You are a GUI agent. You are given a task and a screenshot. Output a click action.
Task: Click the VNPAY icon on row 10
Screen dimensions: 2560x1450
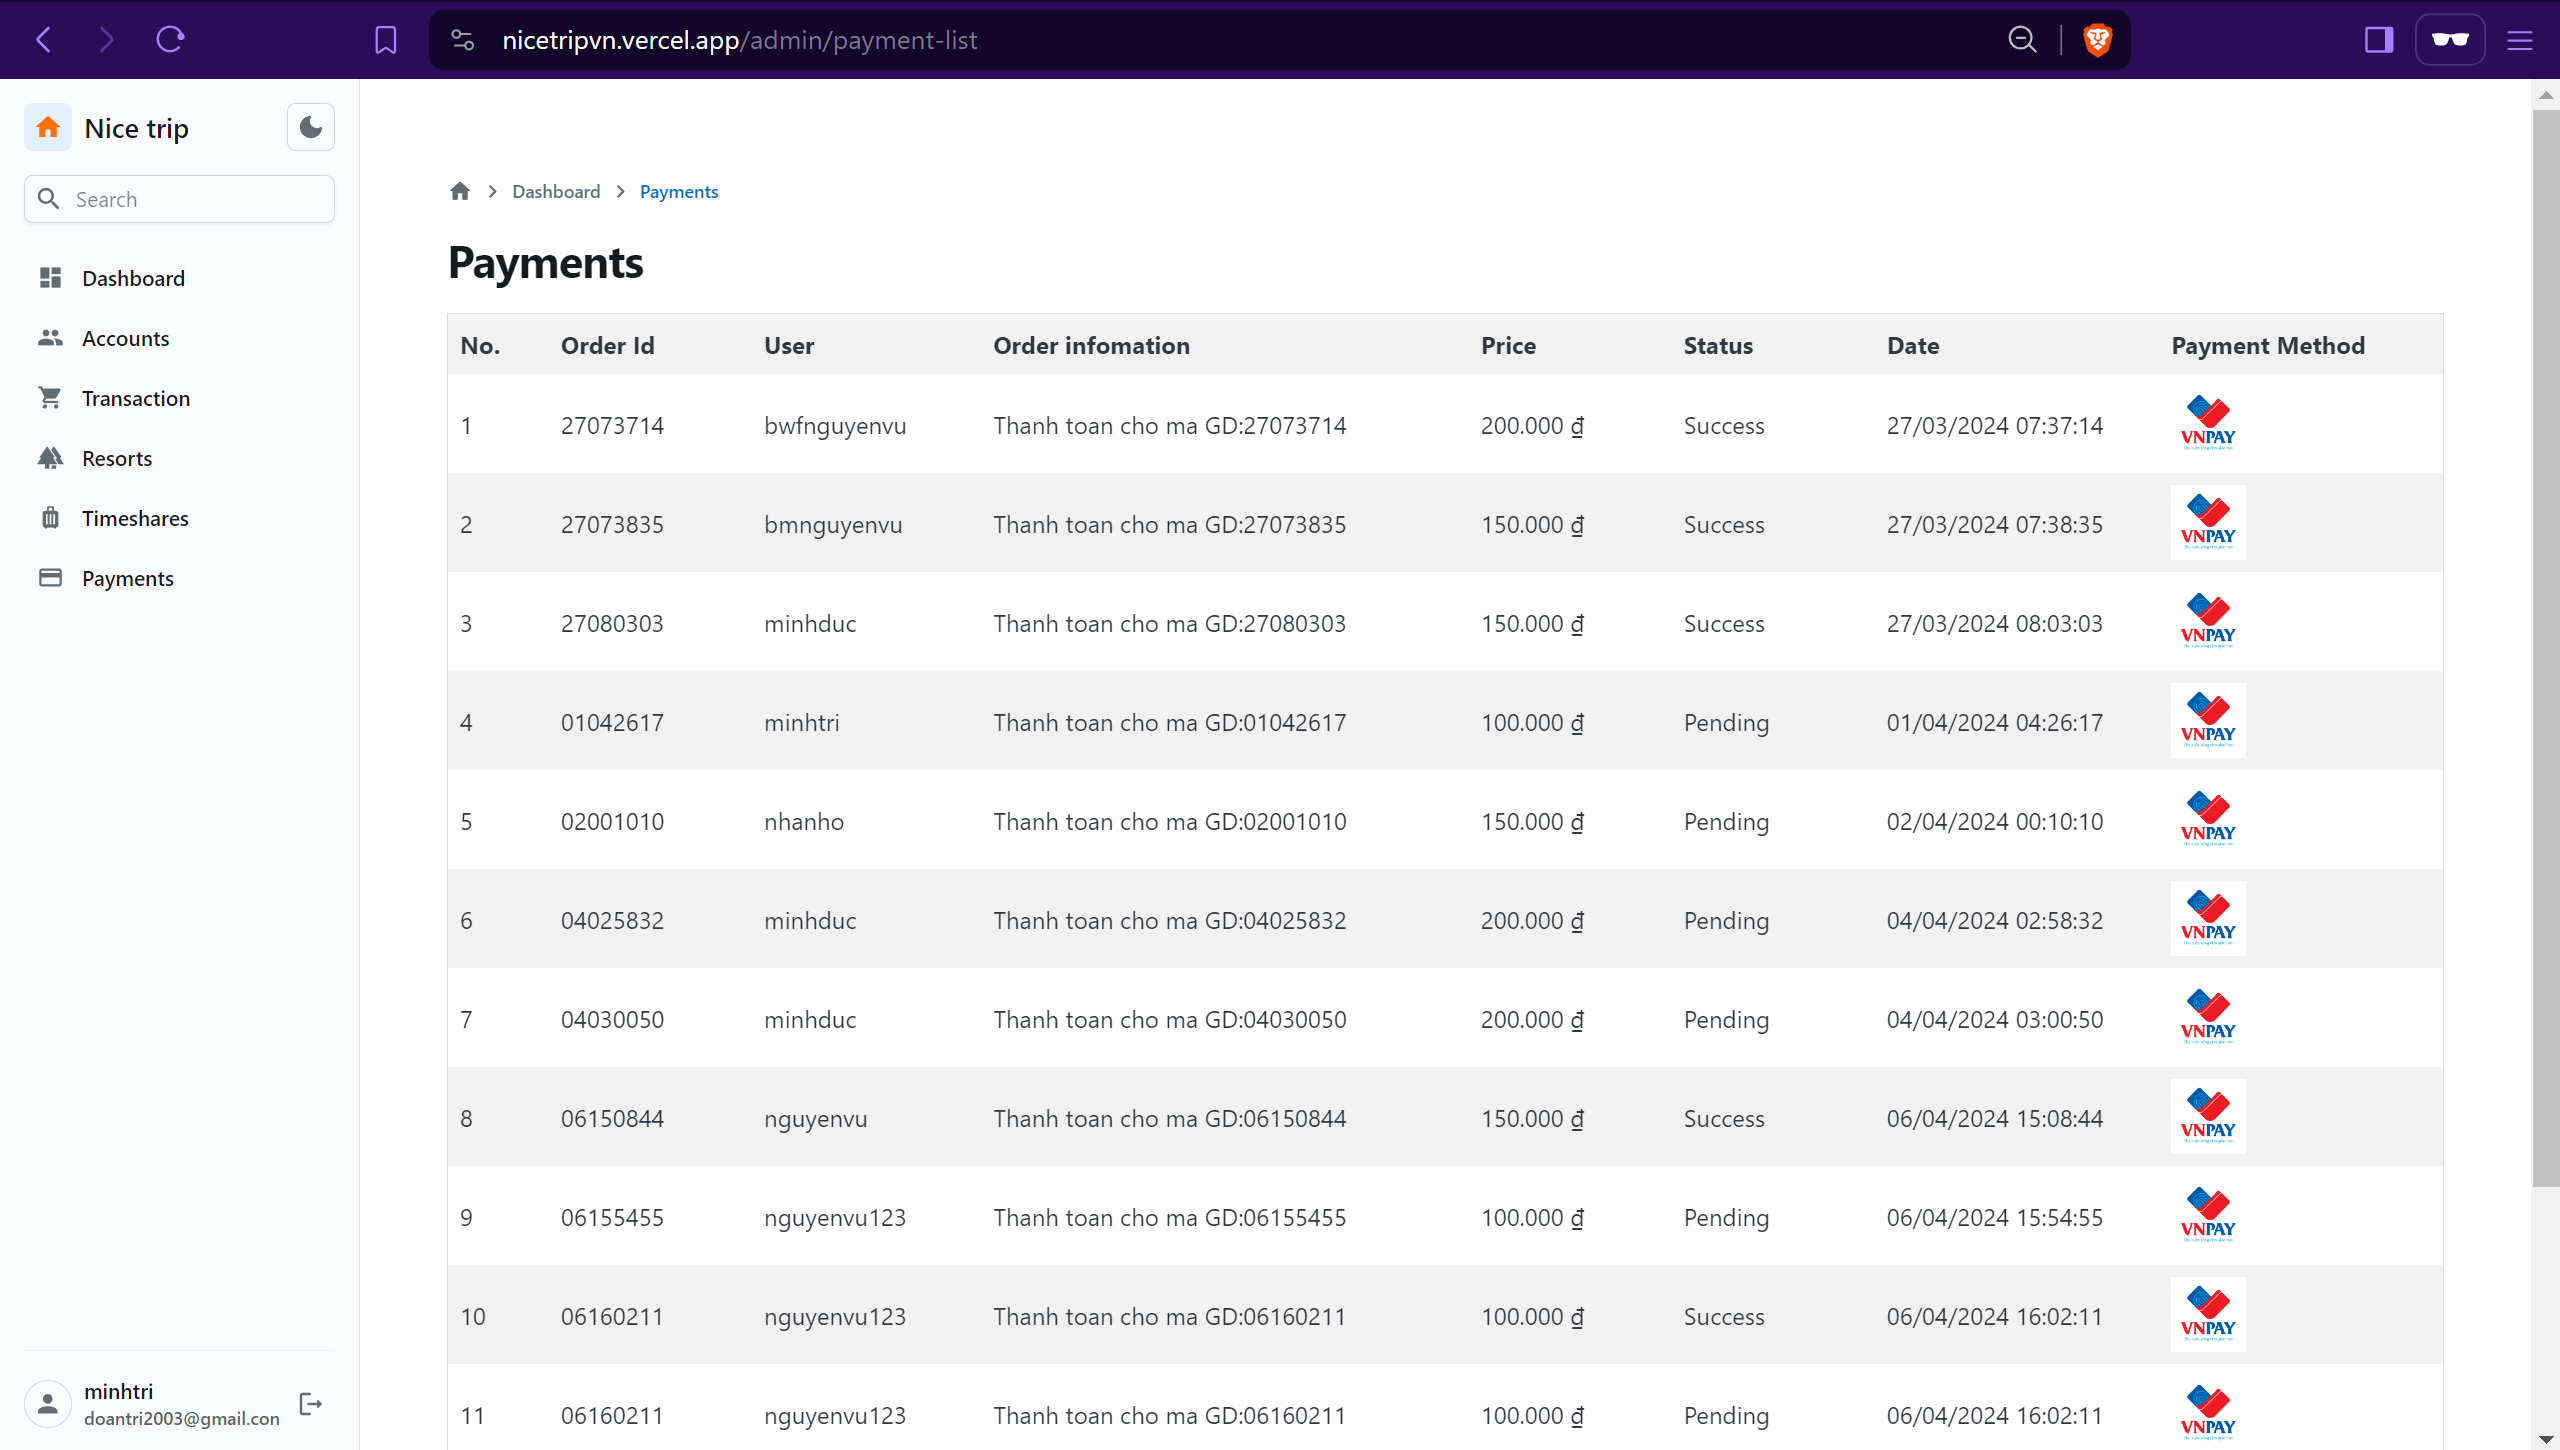[x=2208, y=1315]
